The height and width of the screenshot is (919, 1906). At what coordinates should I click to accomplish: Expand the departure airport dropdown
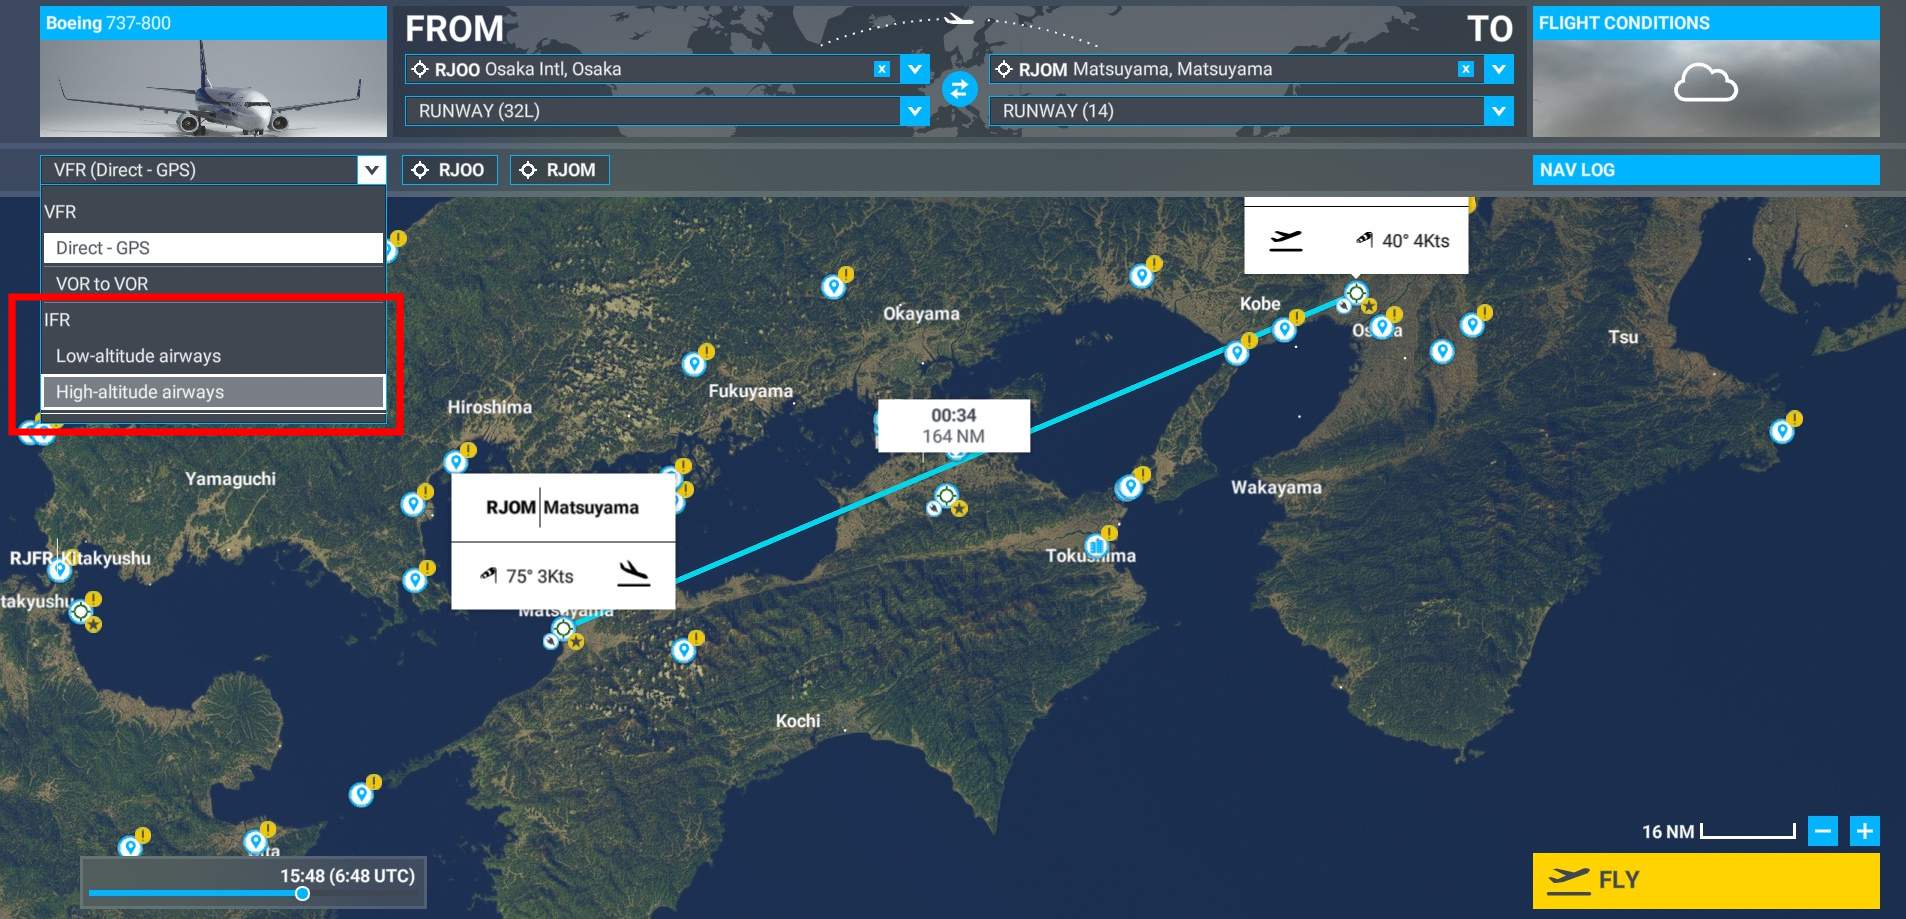click(914, 69)
